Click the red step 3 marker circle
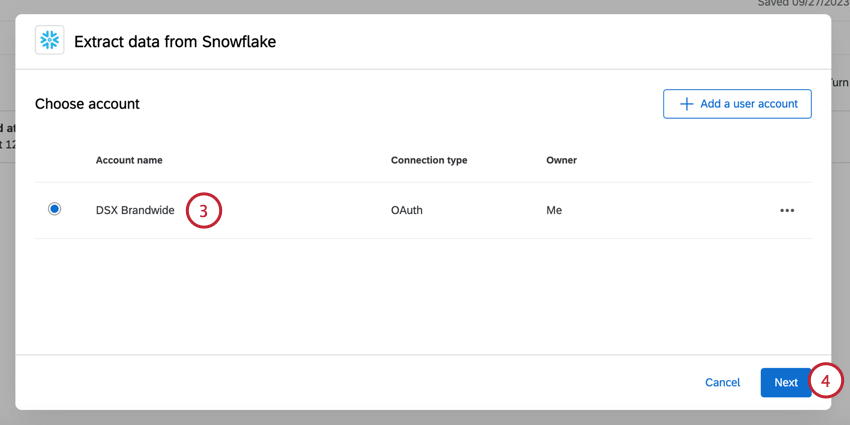 (x=203, y=211)
